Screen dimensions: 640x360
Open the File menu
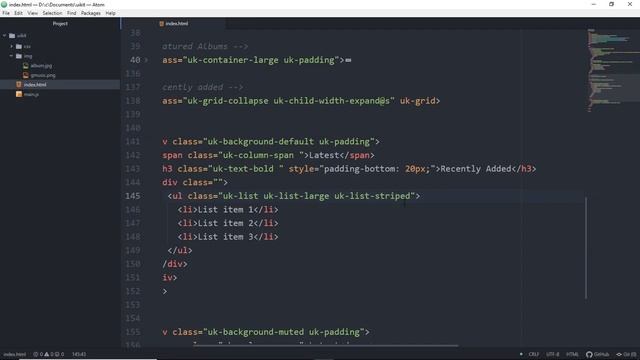pyautogui.click(x=6, y=13)
